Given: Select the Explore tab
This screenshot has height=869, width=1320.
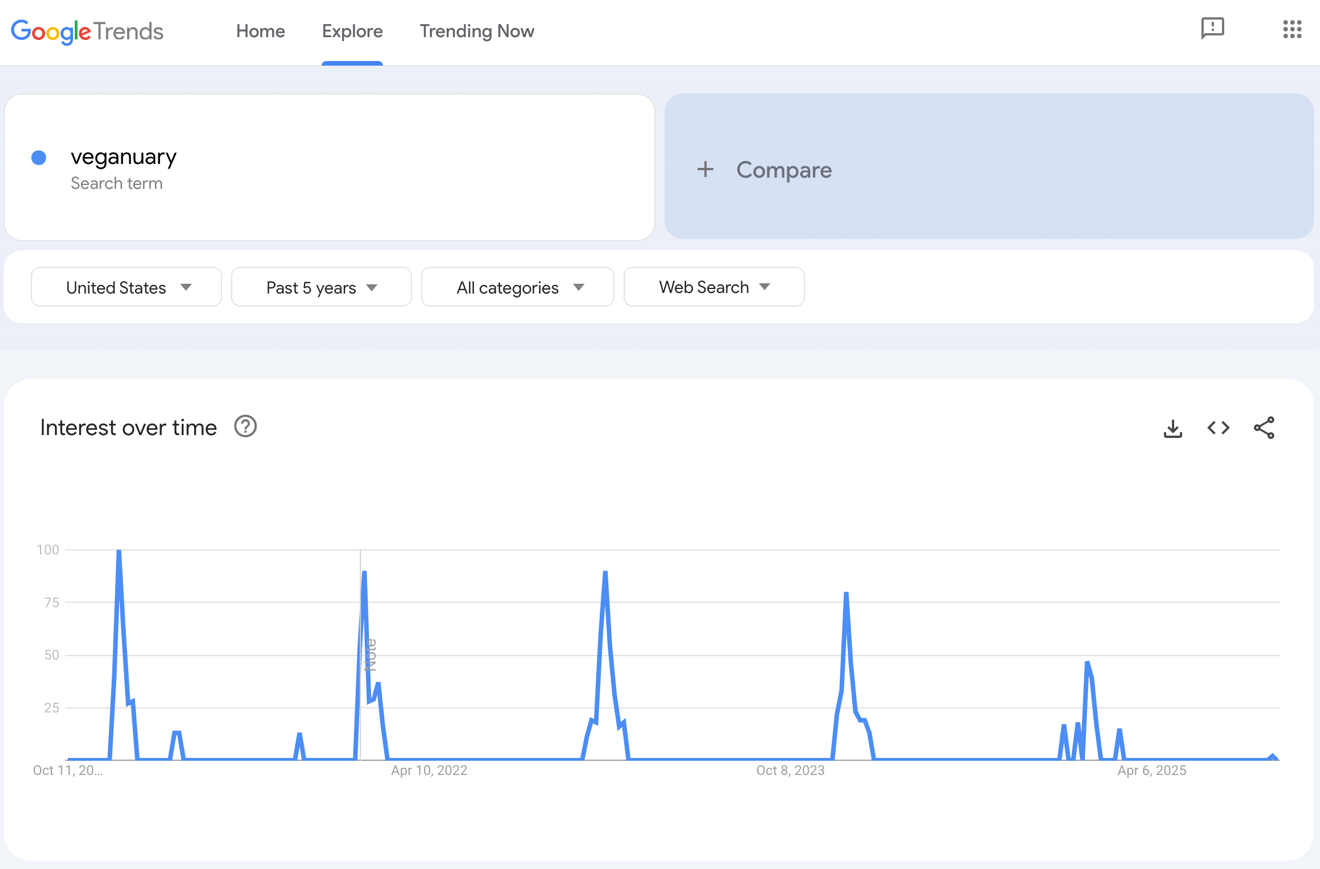Looking at the screenshot, I should coord(352,31).
